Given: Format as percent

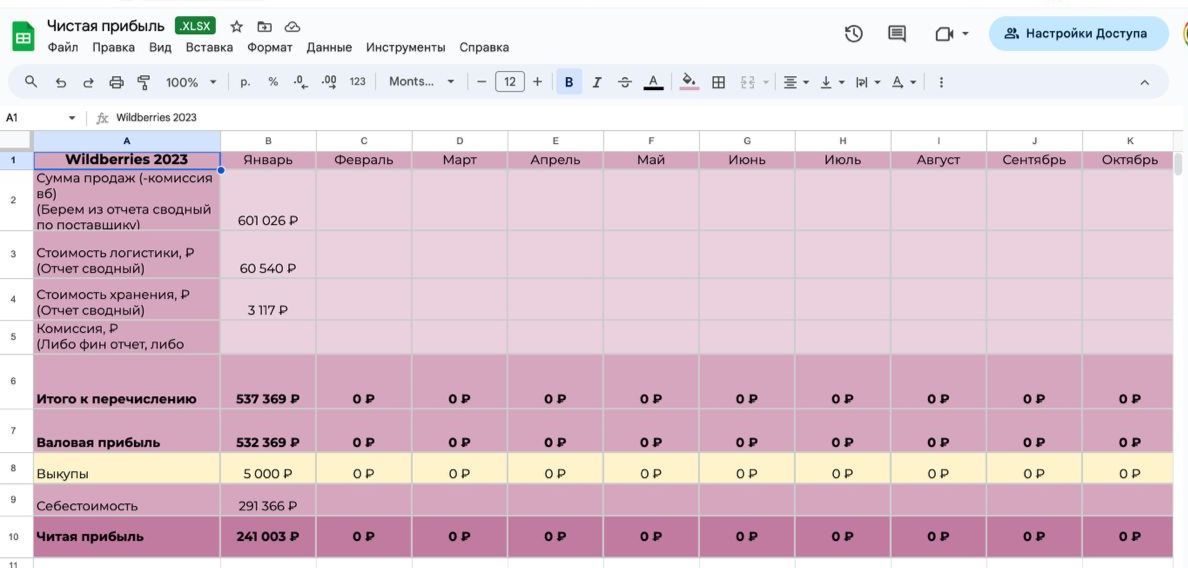Looking at the screenshot, I should click(x=273, y=82).
